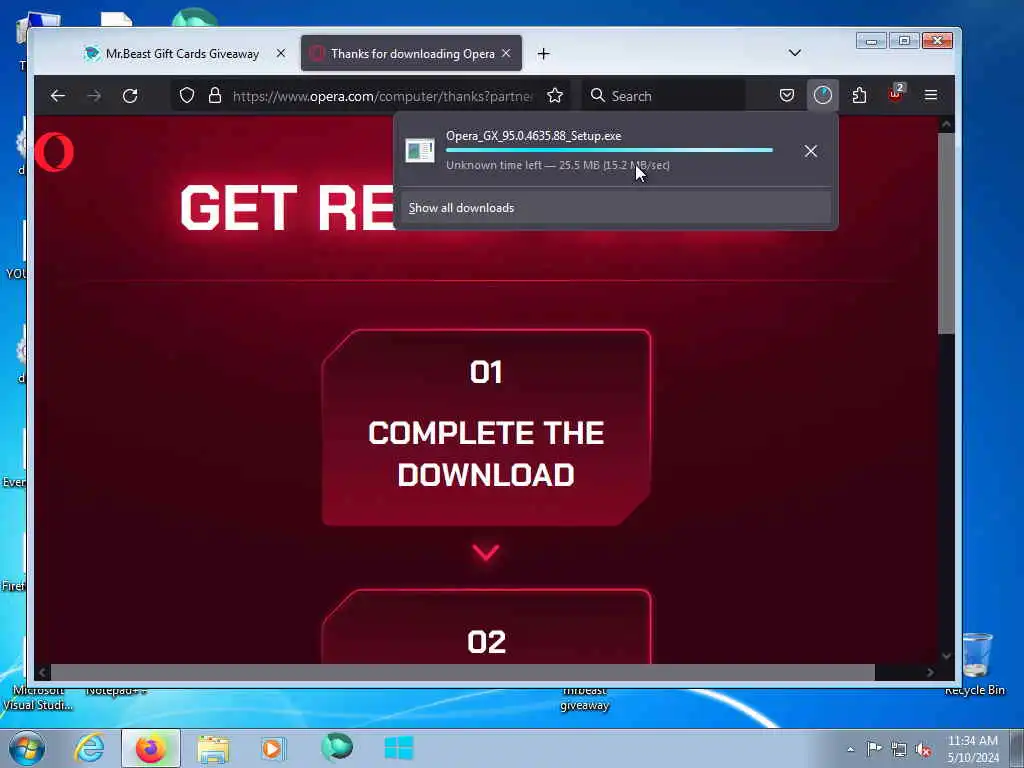The height and width of the screenshot is (768, 1024).
Task: Open the clock showing 11:34 AM
Action: [x=973, y=749]
